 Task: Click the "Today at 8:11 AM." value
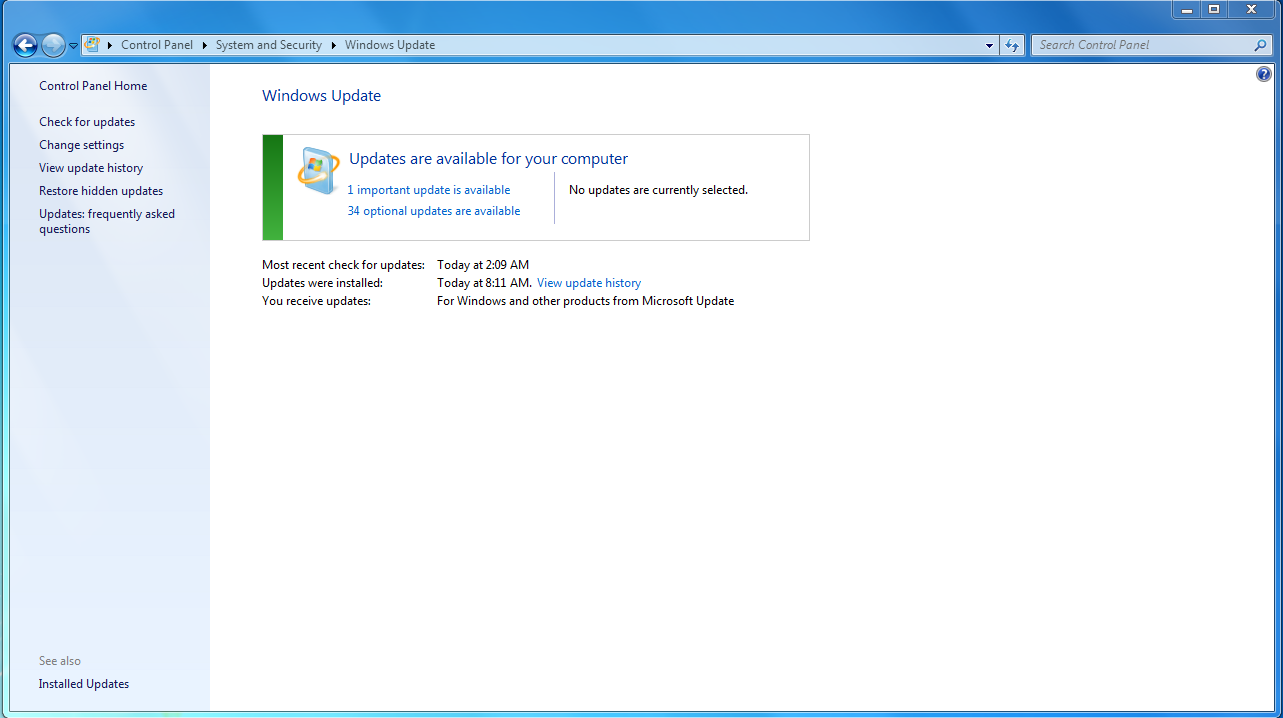(x=485, y=283)
